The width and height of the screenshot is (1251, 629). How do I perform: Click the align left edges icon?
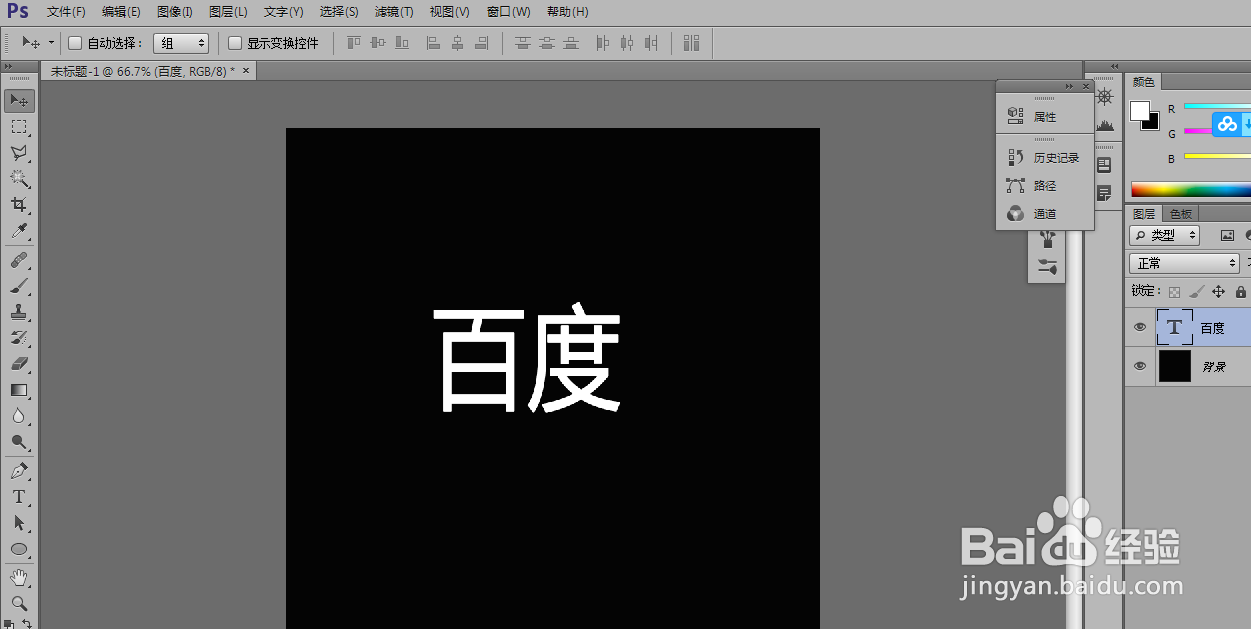point(433,43)
